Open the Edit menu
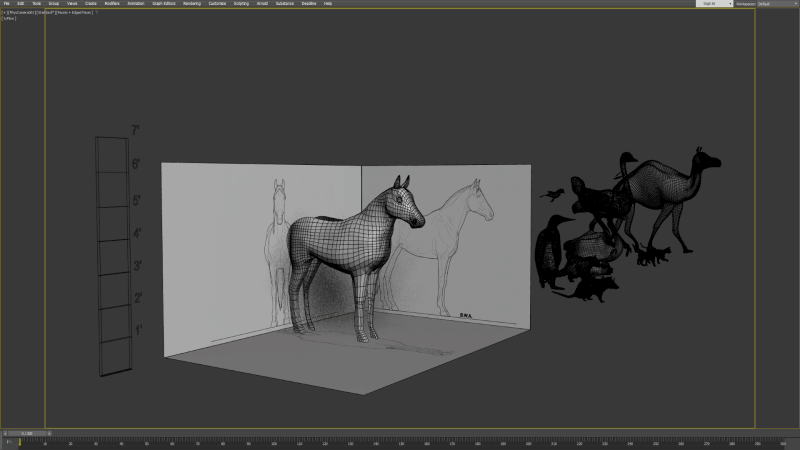Screen dimensions: 800x450 coord(20,4)
